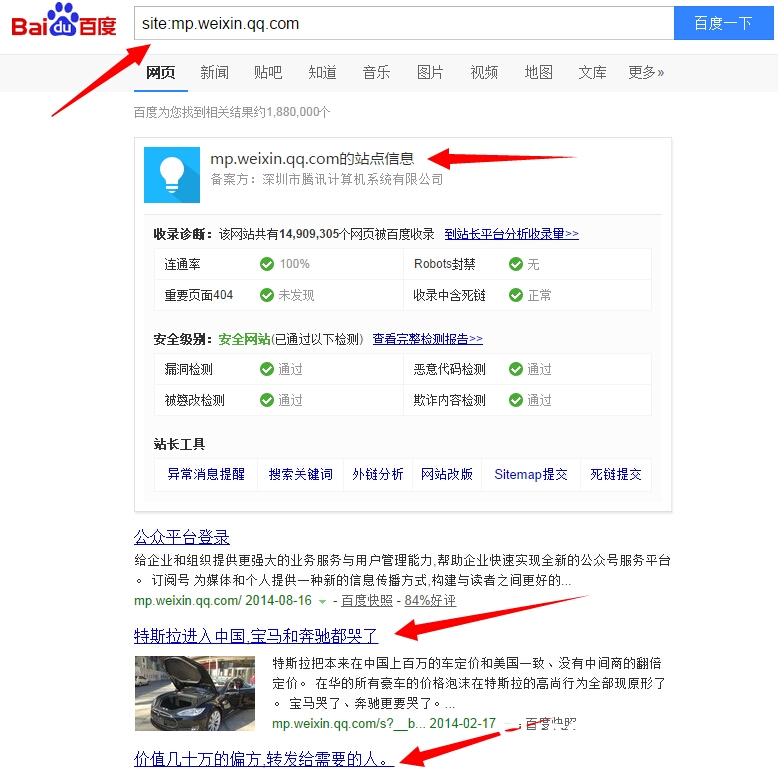Click 网站改版 webmaster tool

(x=447, y=474)
